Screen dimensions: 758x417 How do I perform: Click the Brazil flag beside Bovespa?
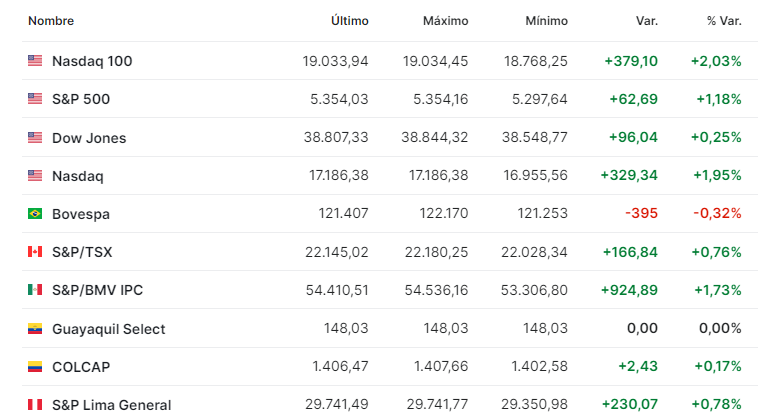(x=35, y=213)
